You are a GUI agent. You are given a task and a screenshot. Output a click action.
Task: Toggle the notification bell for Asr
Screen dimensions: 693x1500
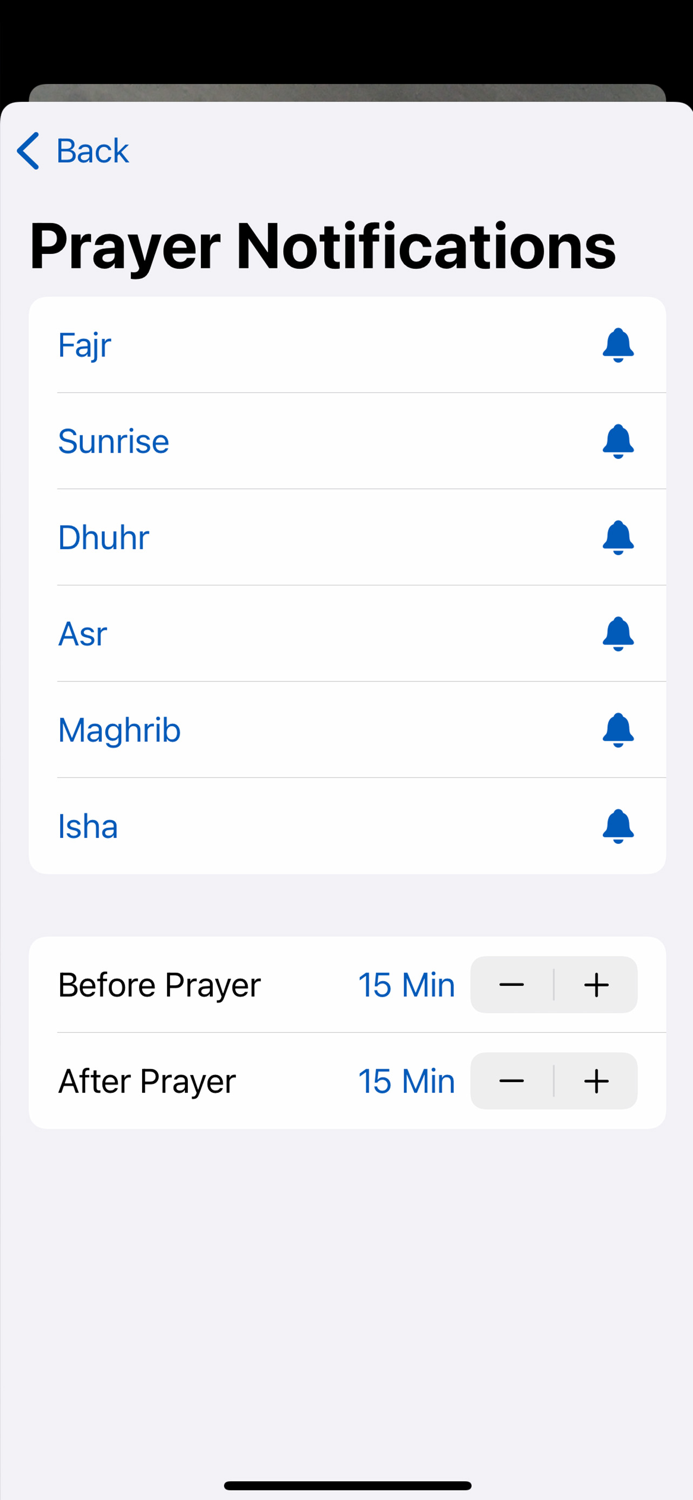(617, 633)
